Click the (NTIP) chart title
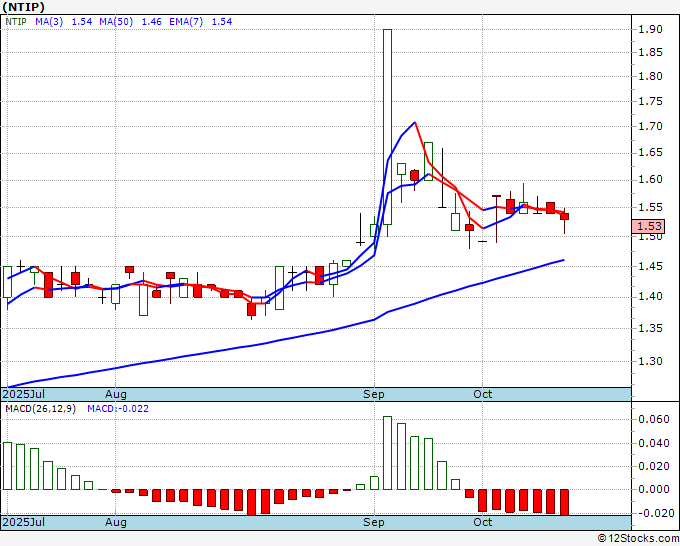The height and width of the screenshot is (546, 680). (23, 7)
